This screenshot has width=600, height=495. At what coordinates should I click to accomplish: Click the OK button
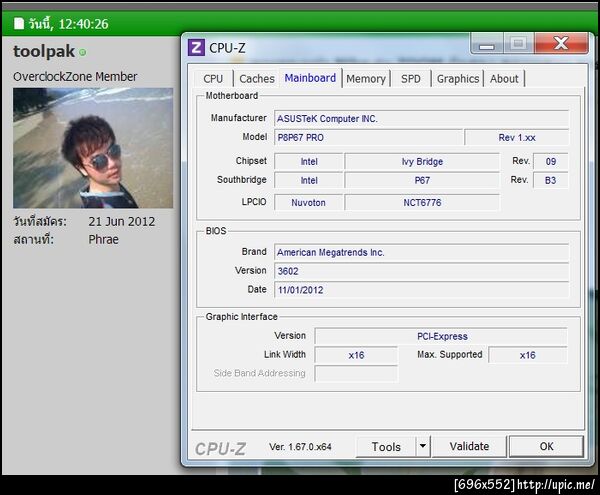coord(546,446)
